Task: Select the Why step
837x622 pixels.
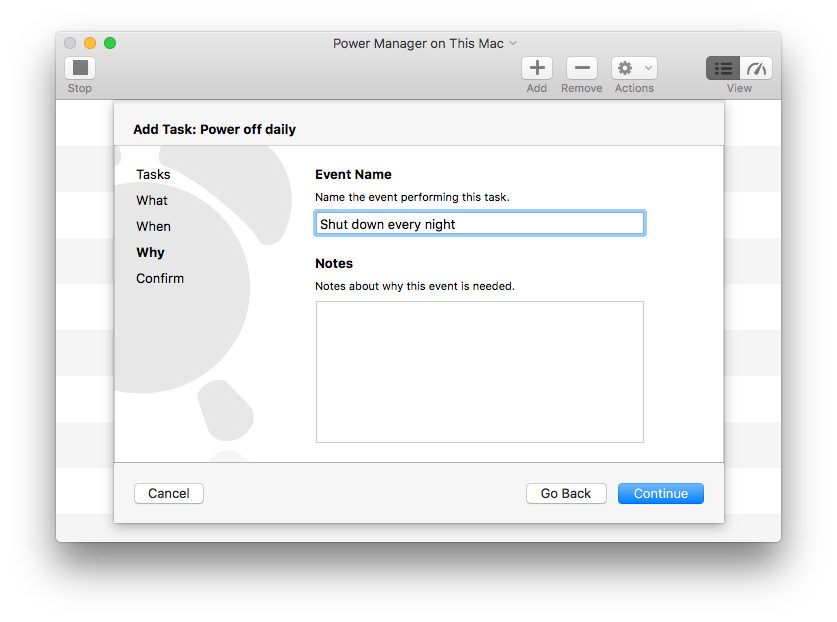Action: coord(150,253)
